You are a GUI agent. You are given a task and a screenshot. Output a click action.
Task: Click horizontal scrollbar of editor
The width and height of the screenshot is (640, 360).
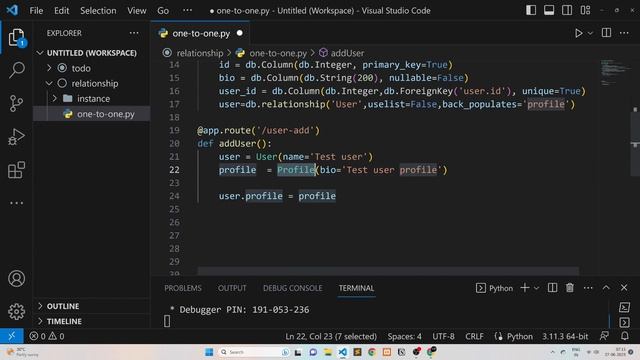point(388,271)
